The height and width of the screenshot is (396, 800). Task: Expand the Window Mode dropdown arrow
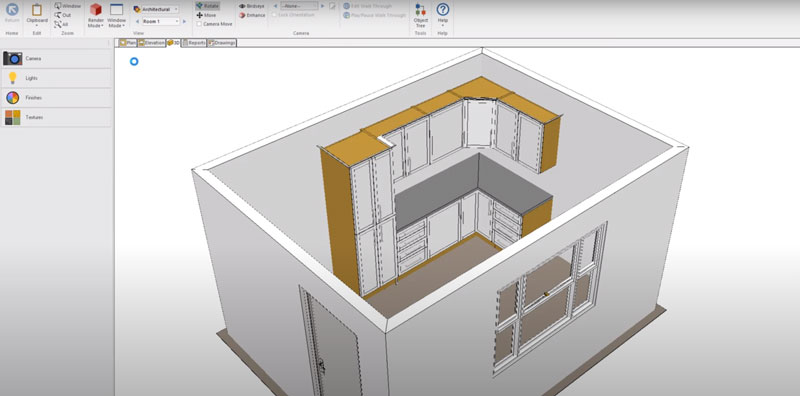123,26
